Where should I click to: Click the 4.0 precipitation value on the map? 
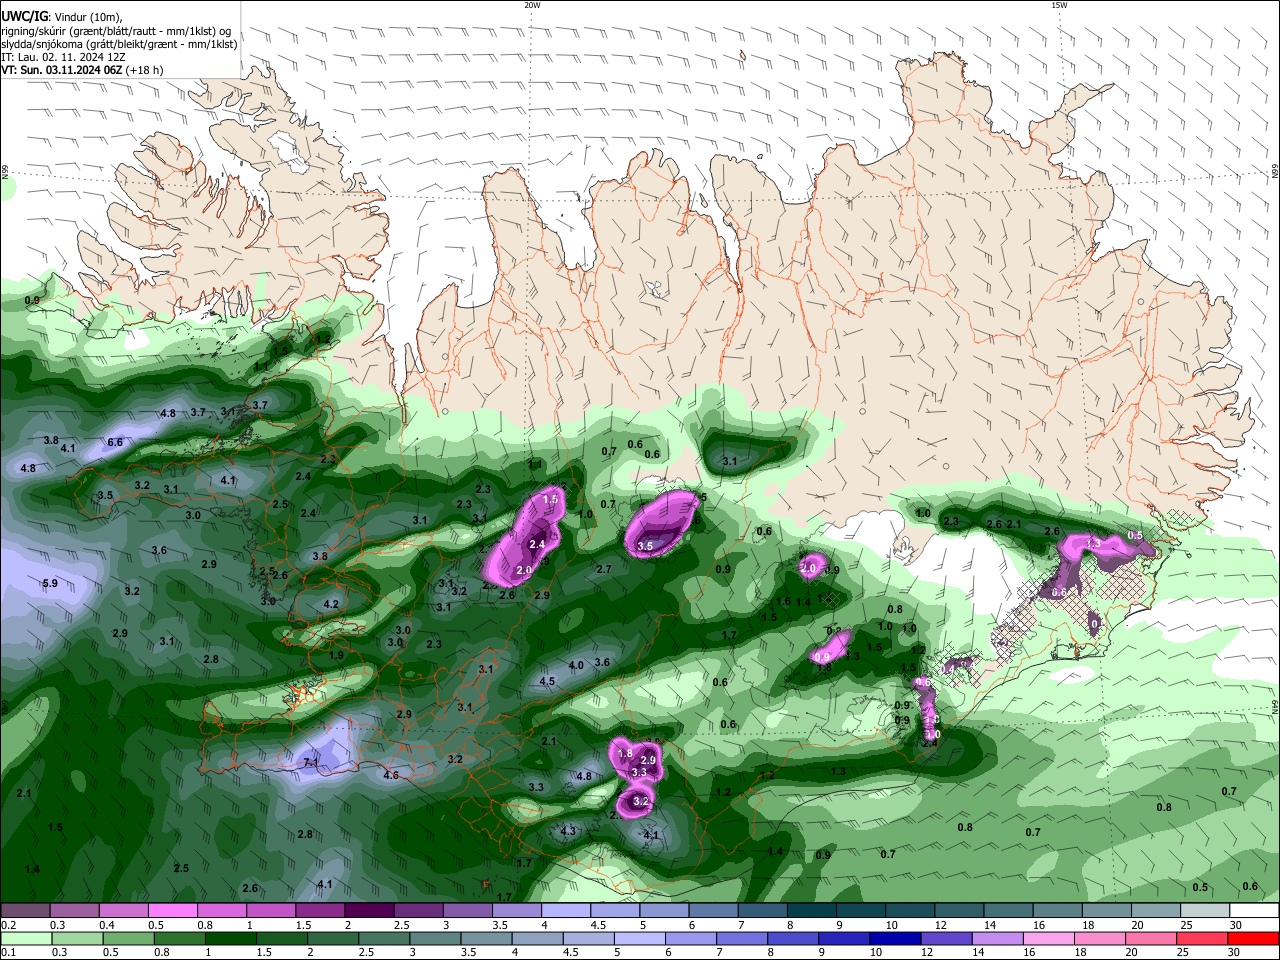tap(576, 665)
